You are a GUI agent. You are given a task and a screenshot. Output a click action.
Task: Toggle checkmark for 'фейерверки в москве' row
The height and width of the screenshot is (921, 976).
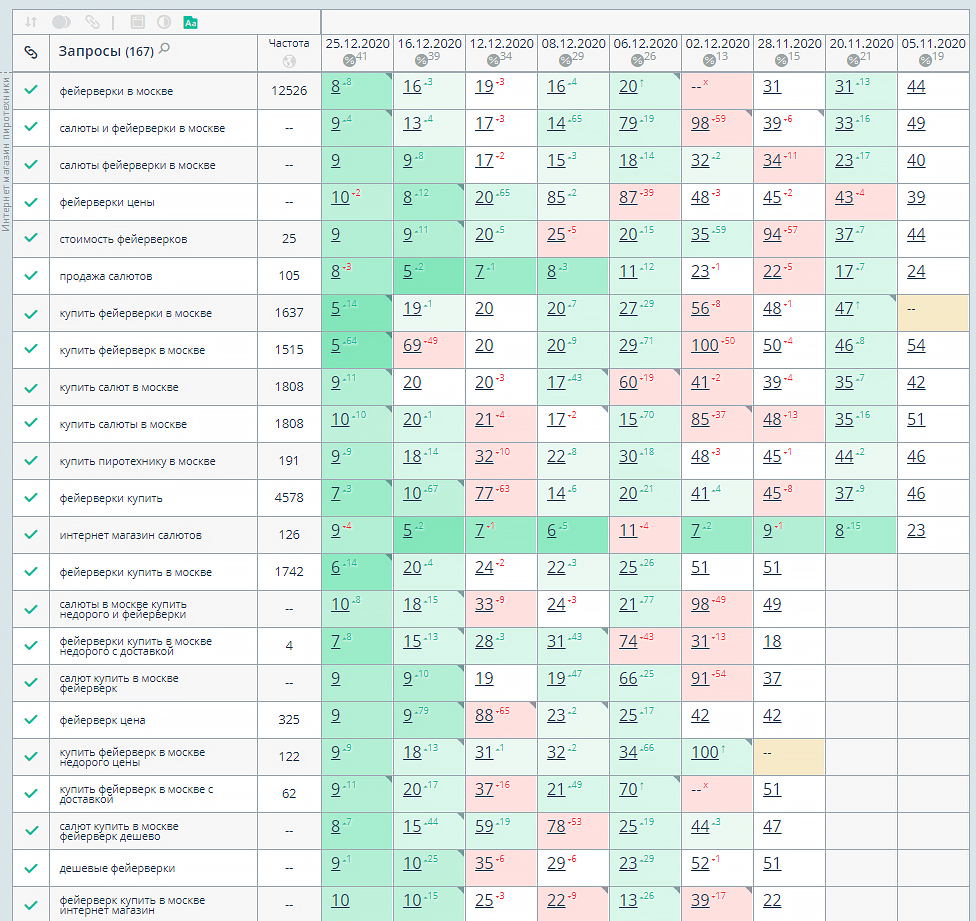click(31, 90)
